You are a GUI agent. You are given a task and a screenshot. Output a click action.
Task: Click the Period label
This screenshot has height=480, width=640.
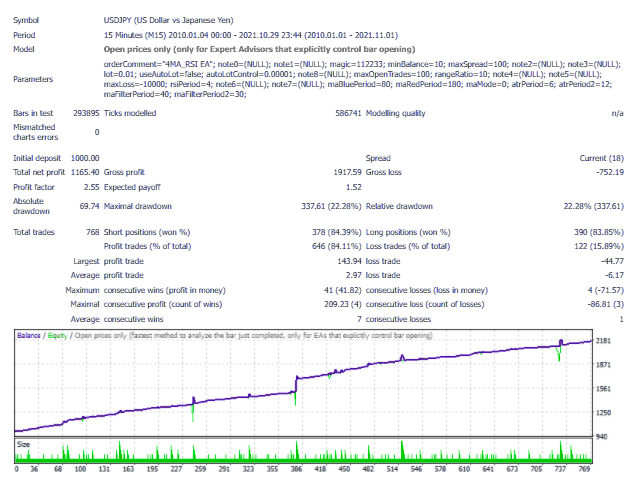point(24,35)
